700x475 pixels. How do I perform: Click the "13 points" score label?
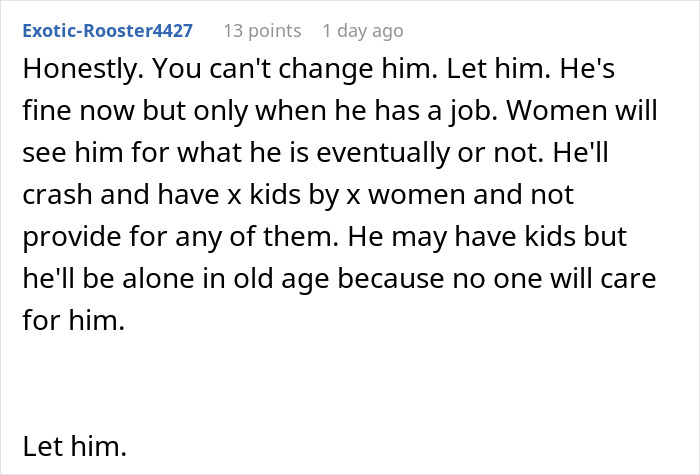coord(262,31)
